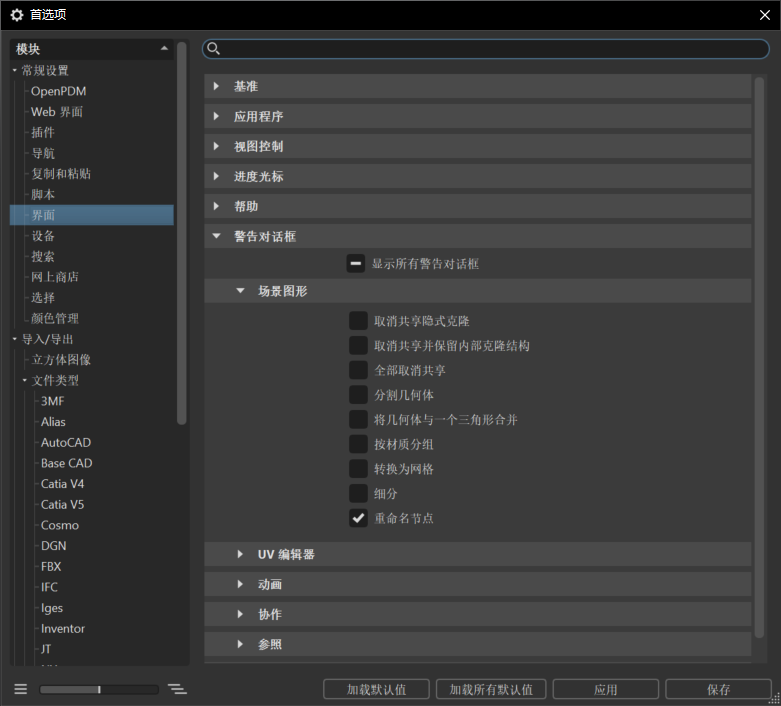Select the Catia V4 file type

point(62,484)
